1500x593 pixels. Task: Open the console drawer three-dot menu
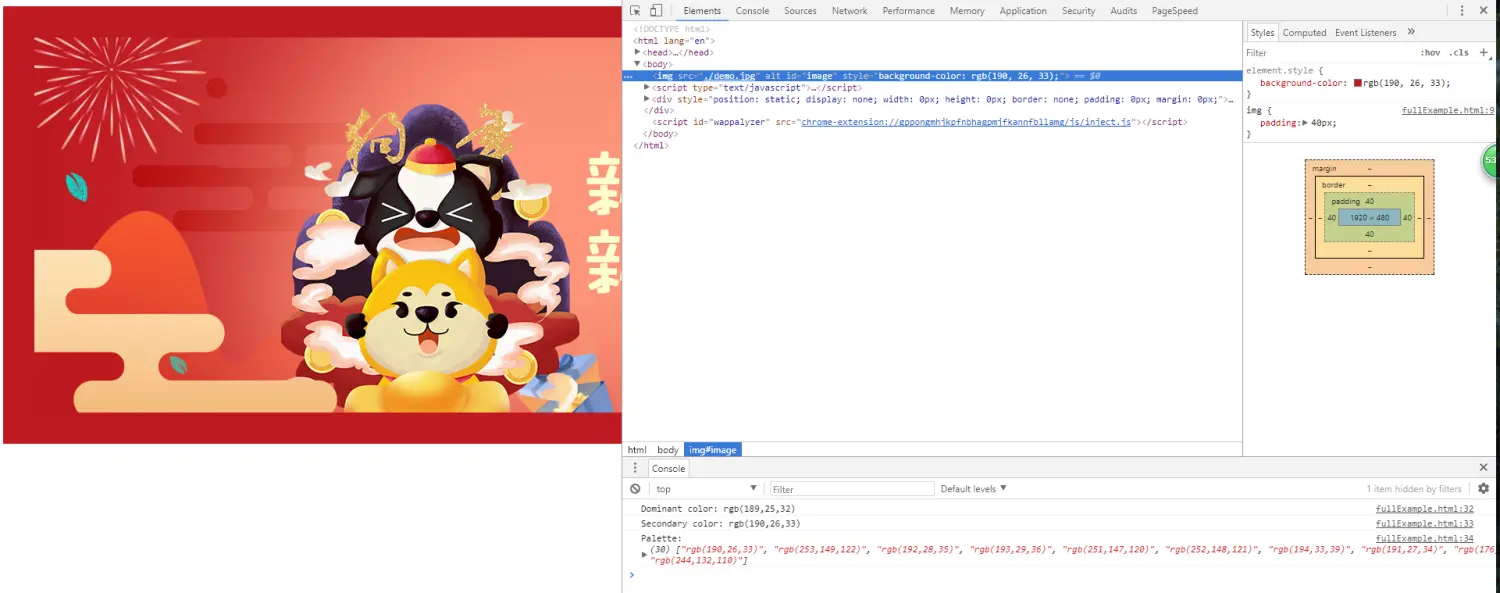635,468
